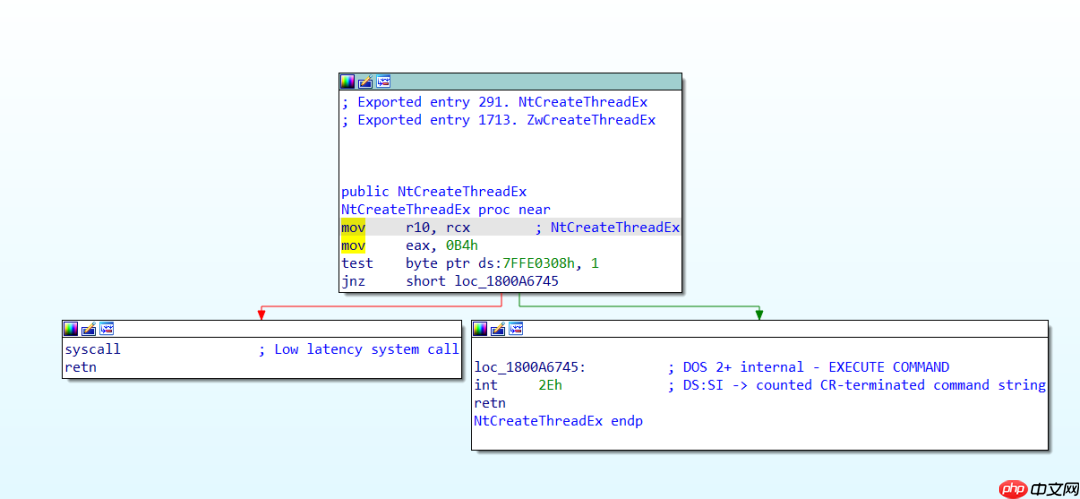Screen dimensions: 1080x499
Task: Click the title bar of loc_1800A6745 node
Action: (760, 329)
